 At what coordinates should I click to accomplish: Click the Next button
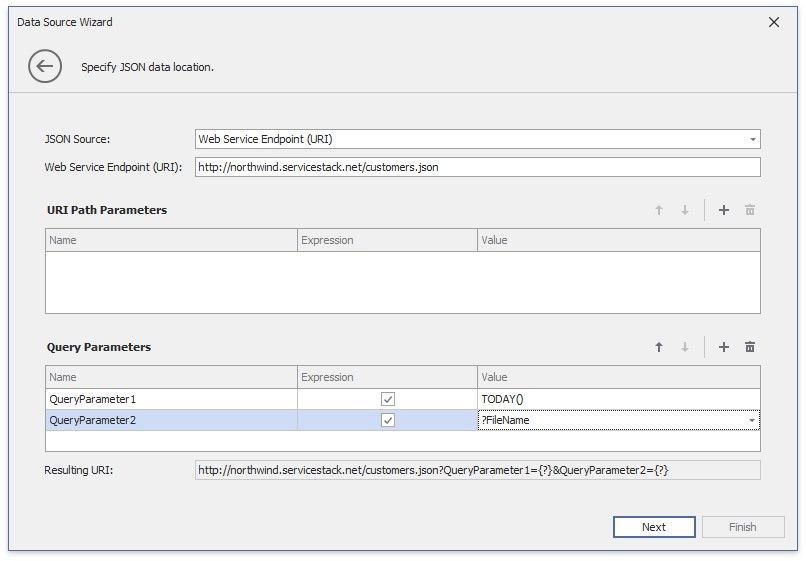(x=654, y=527)
